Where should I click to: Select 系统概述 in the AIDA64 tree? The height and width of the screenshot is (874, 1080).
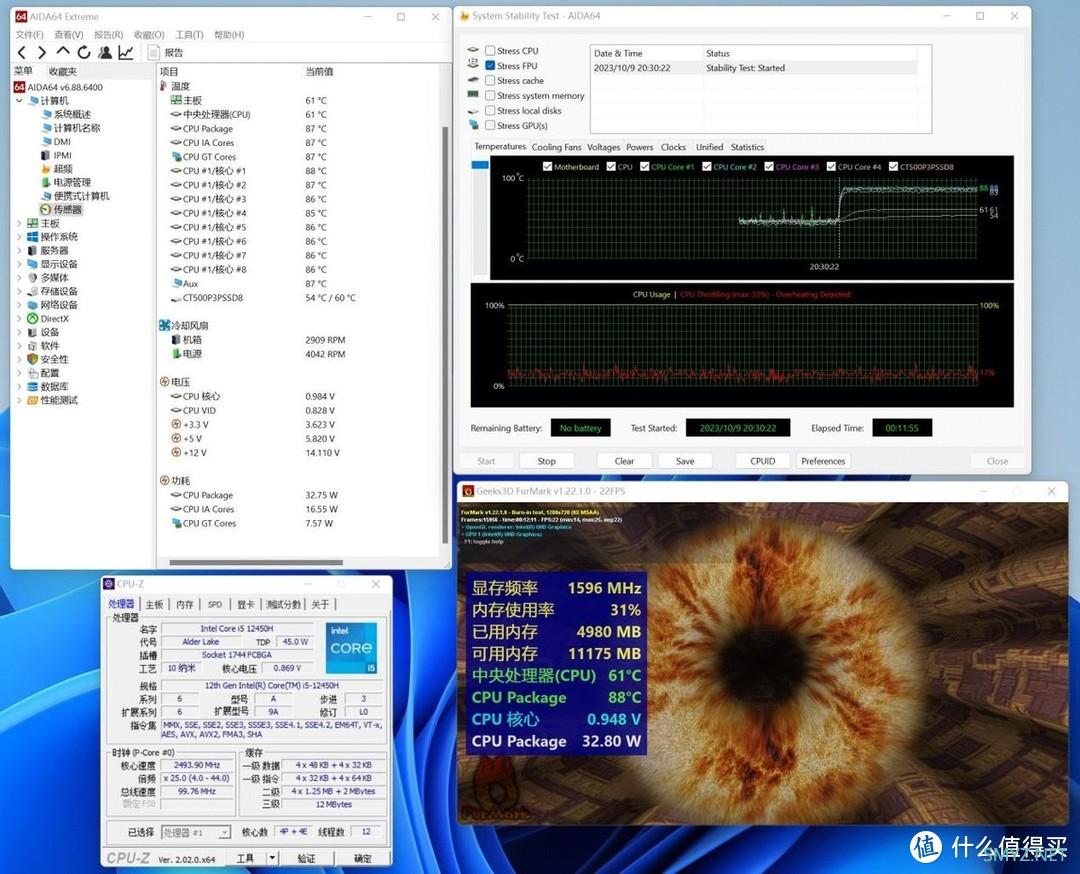click(72, 114)
